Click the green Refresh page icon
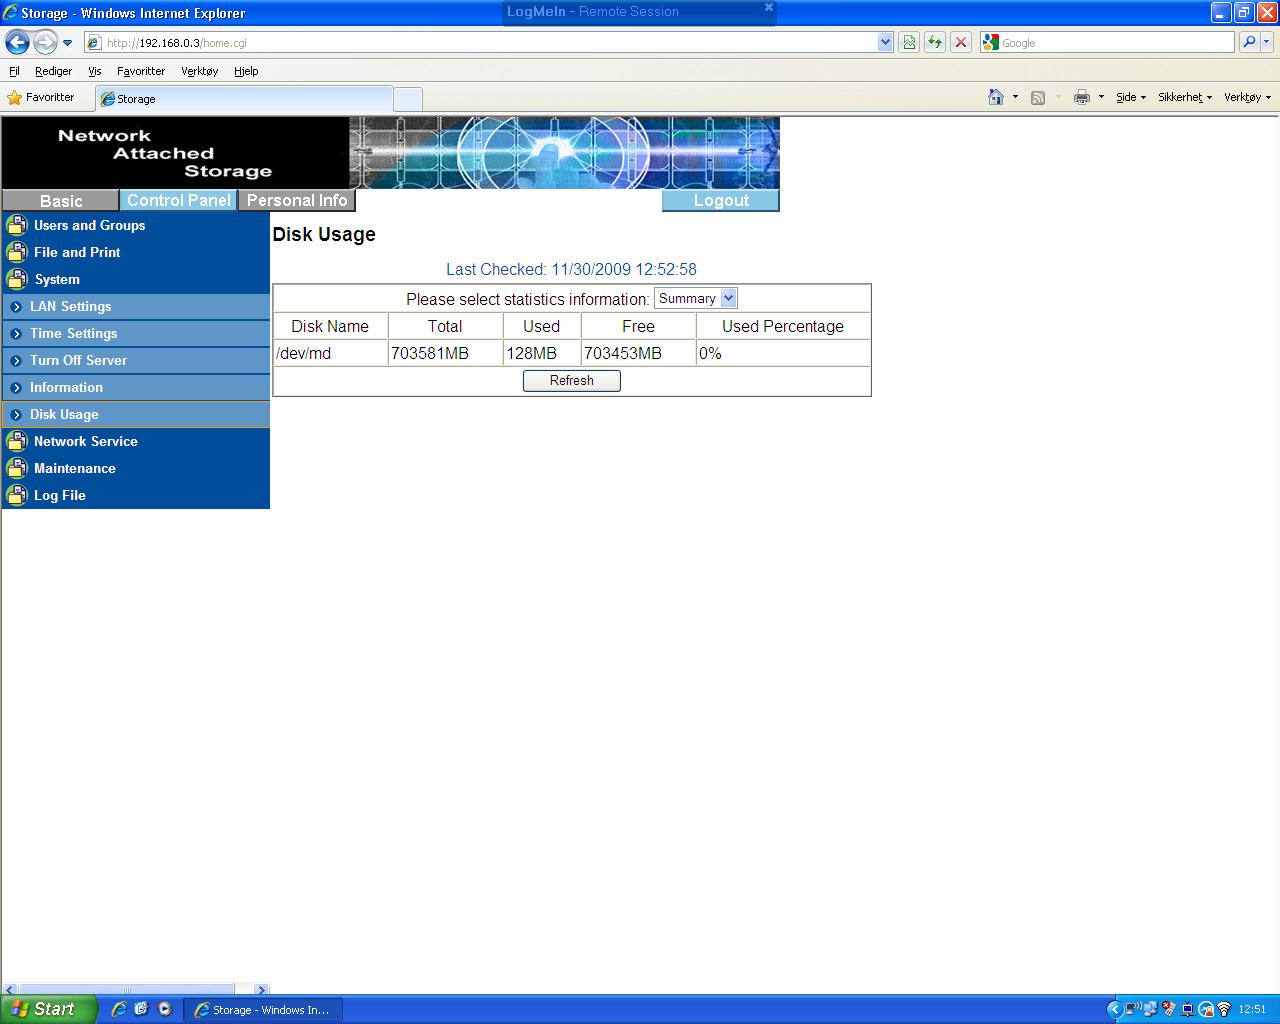 [x=934, y=42]
